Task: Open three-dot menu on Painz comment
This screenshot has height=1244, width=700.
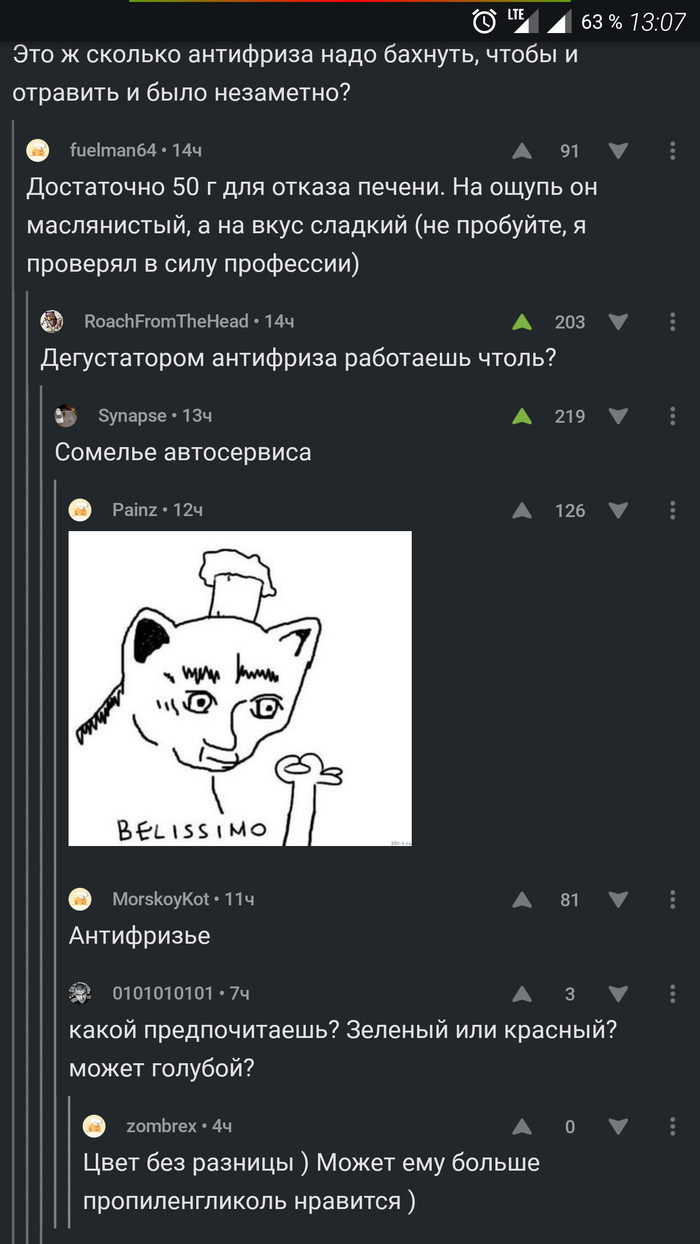Action: pos(672,510)
